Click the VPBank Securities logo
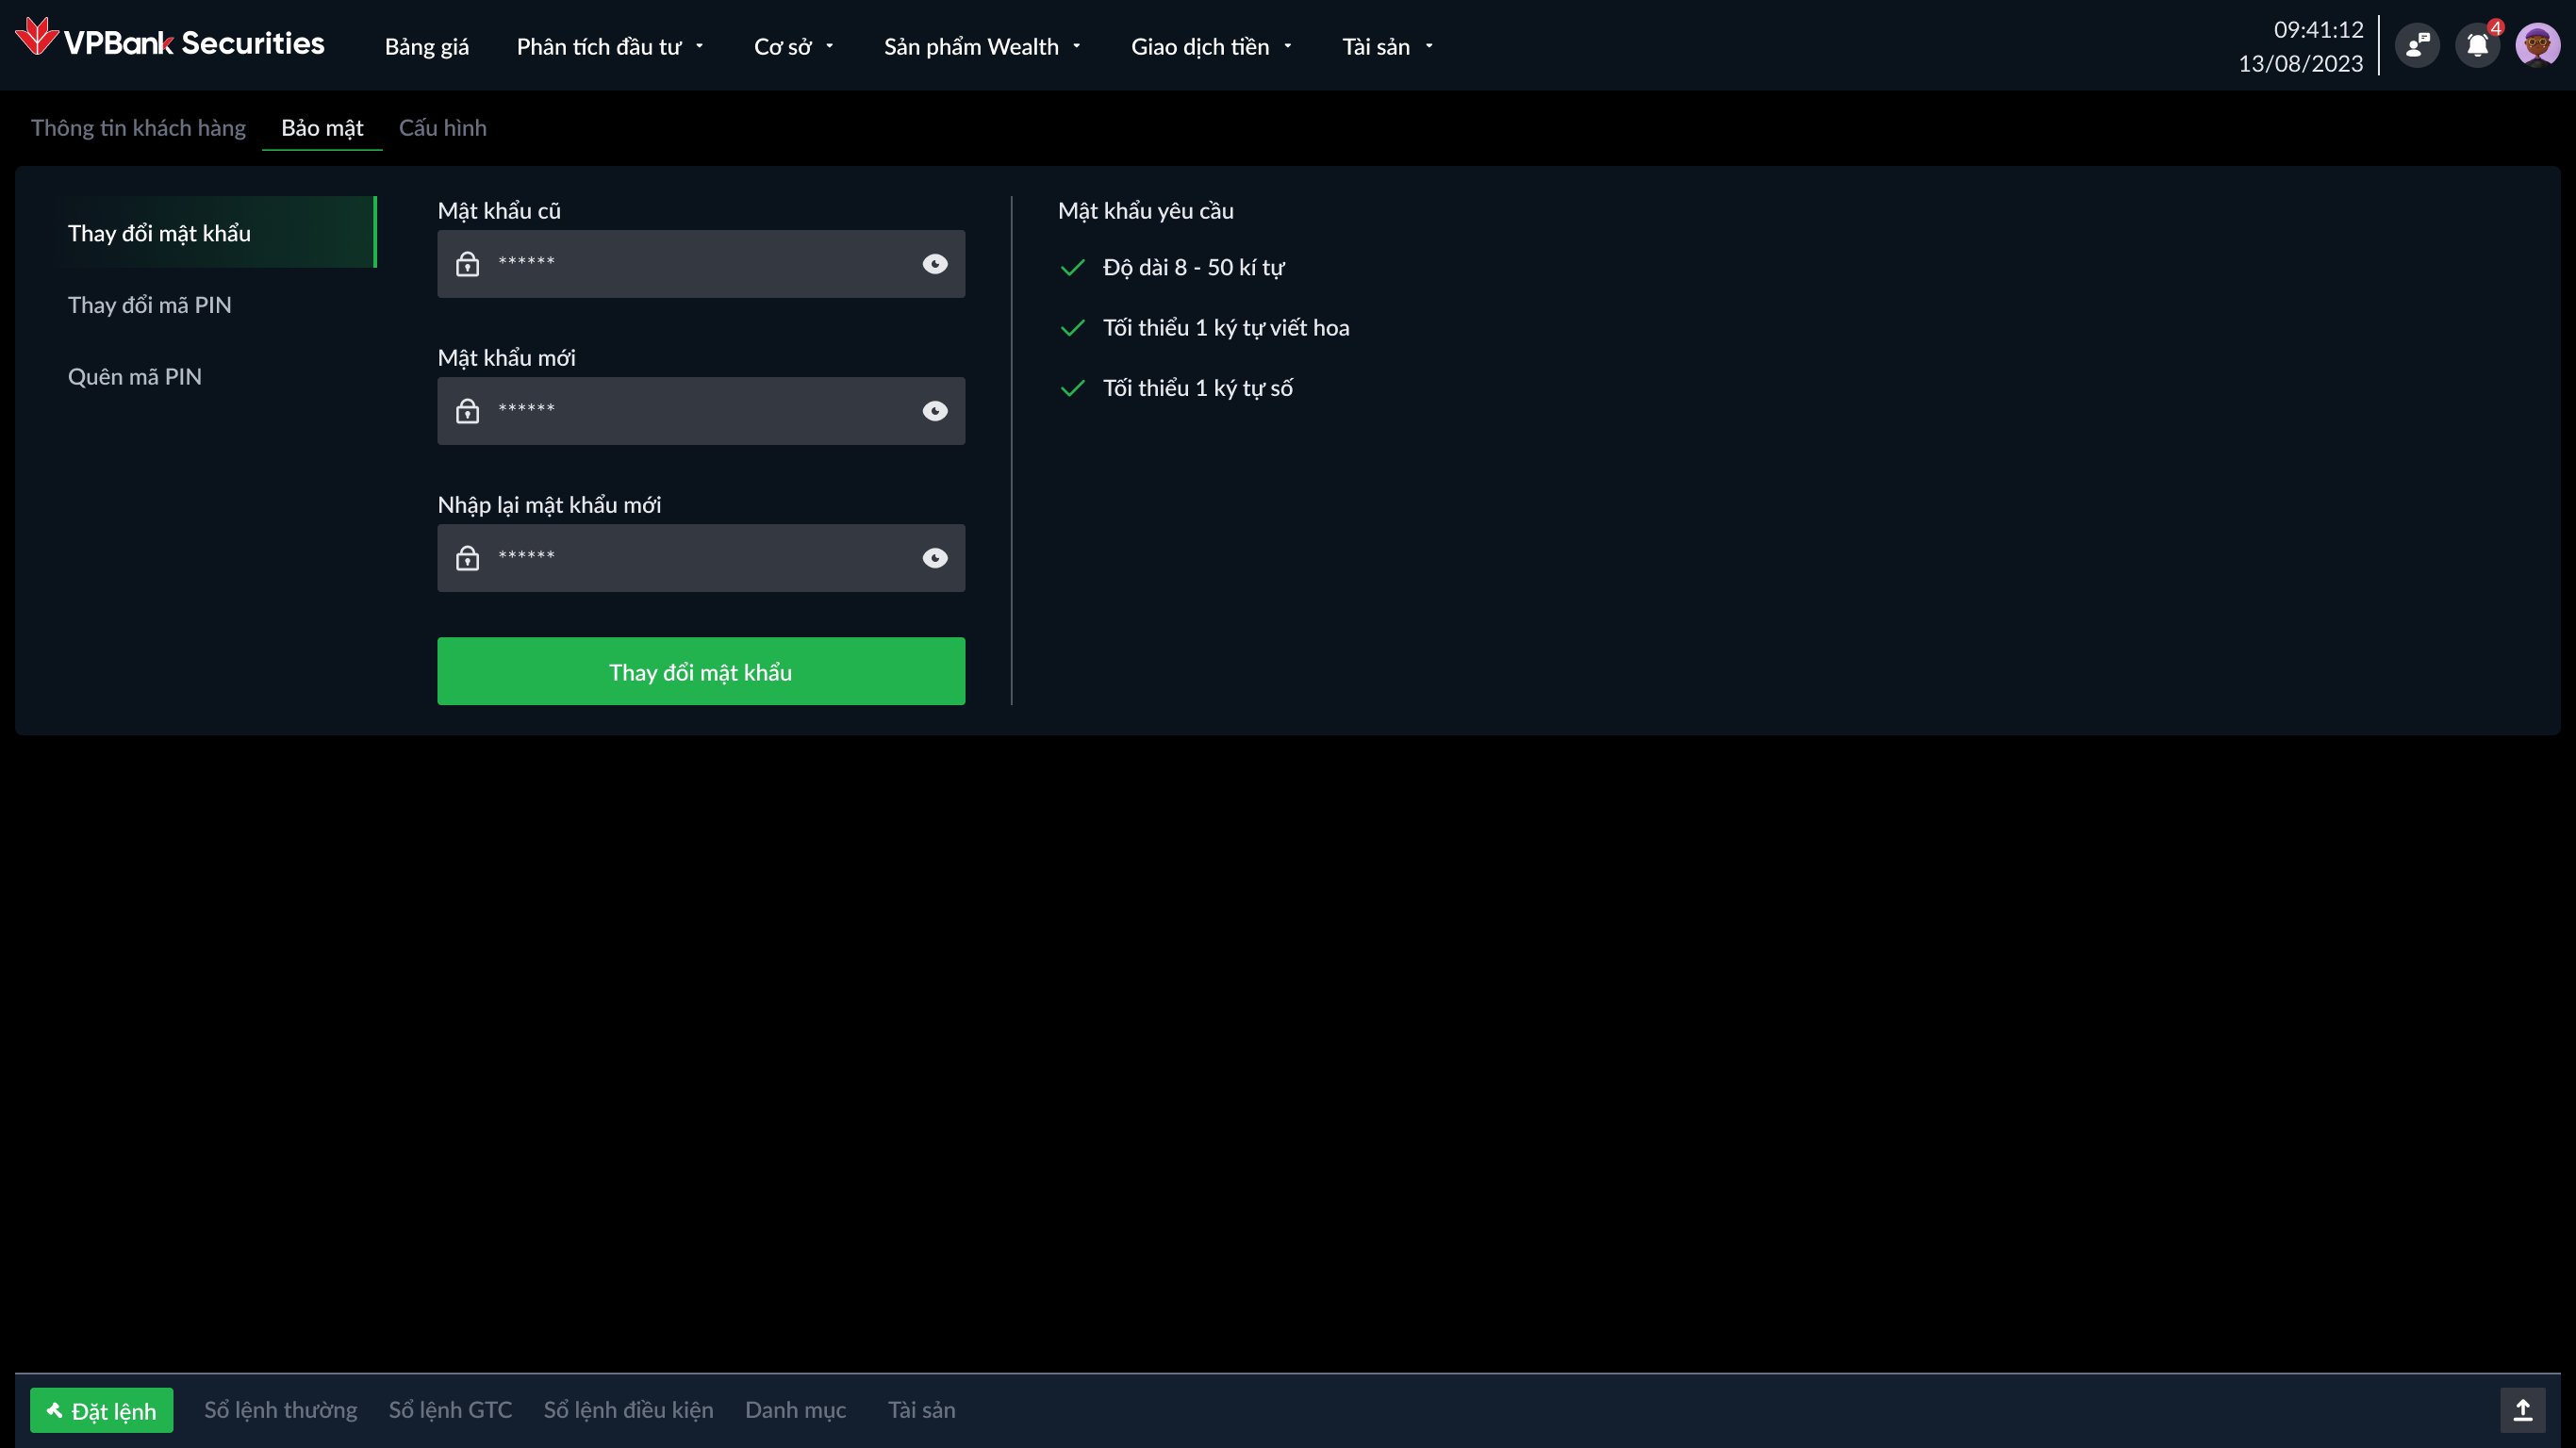Viewport: 2576px width, 1448px height. (x=170, y=42)
